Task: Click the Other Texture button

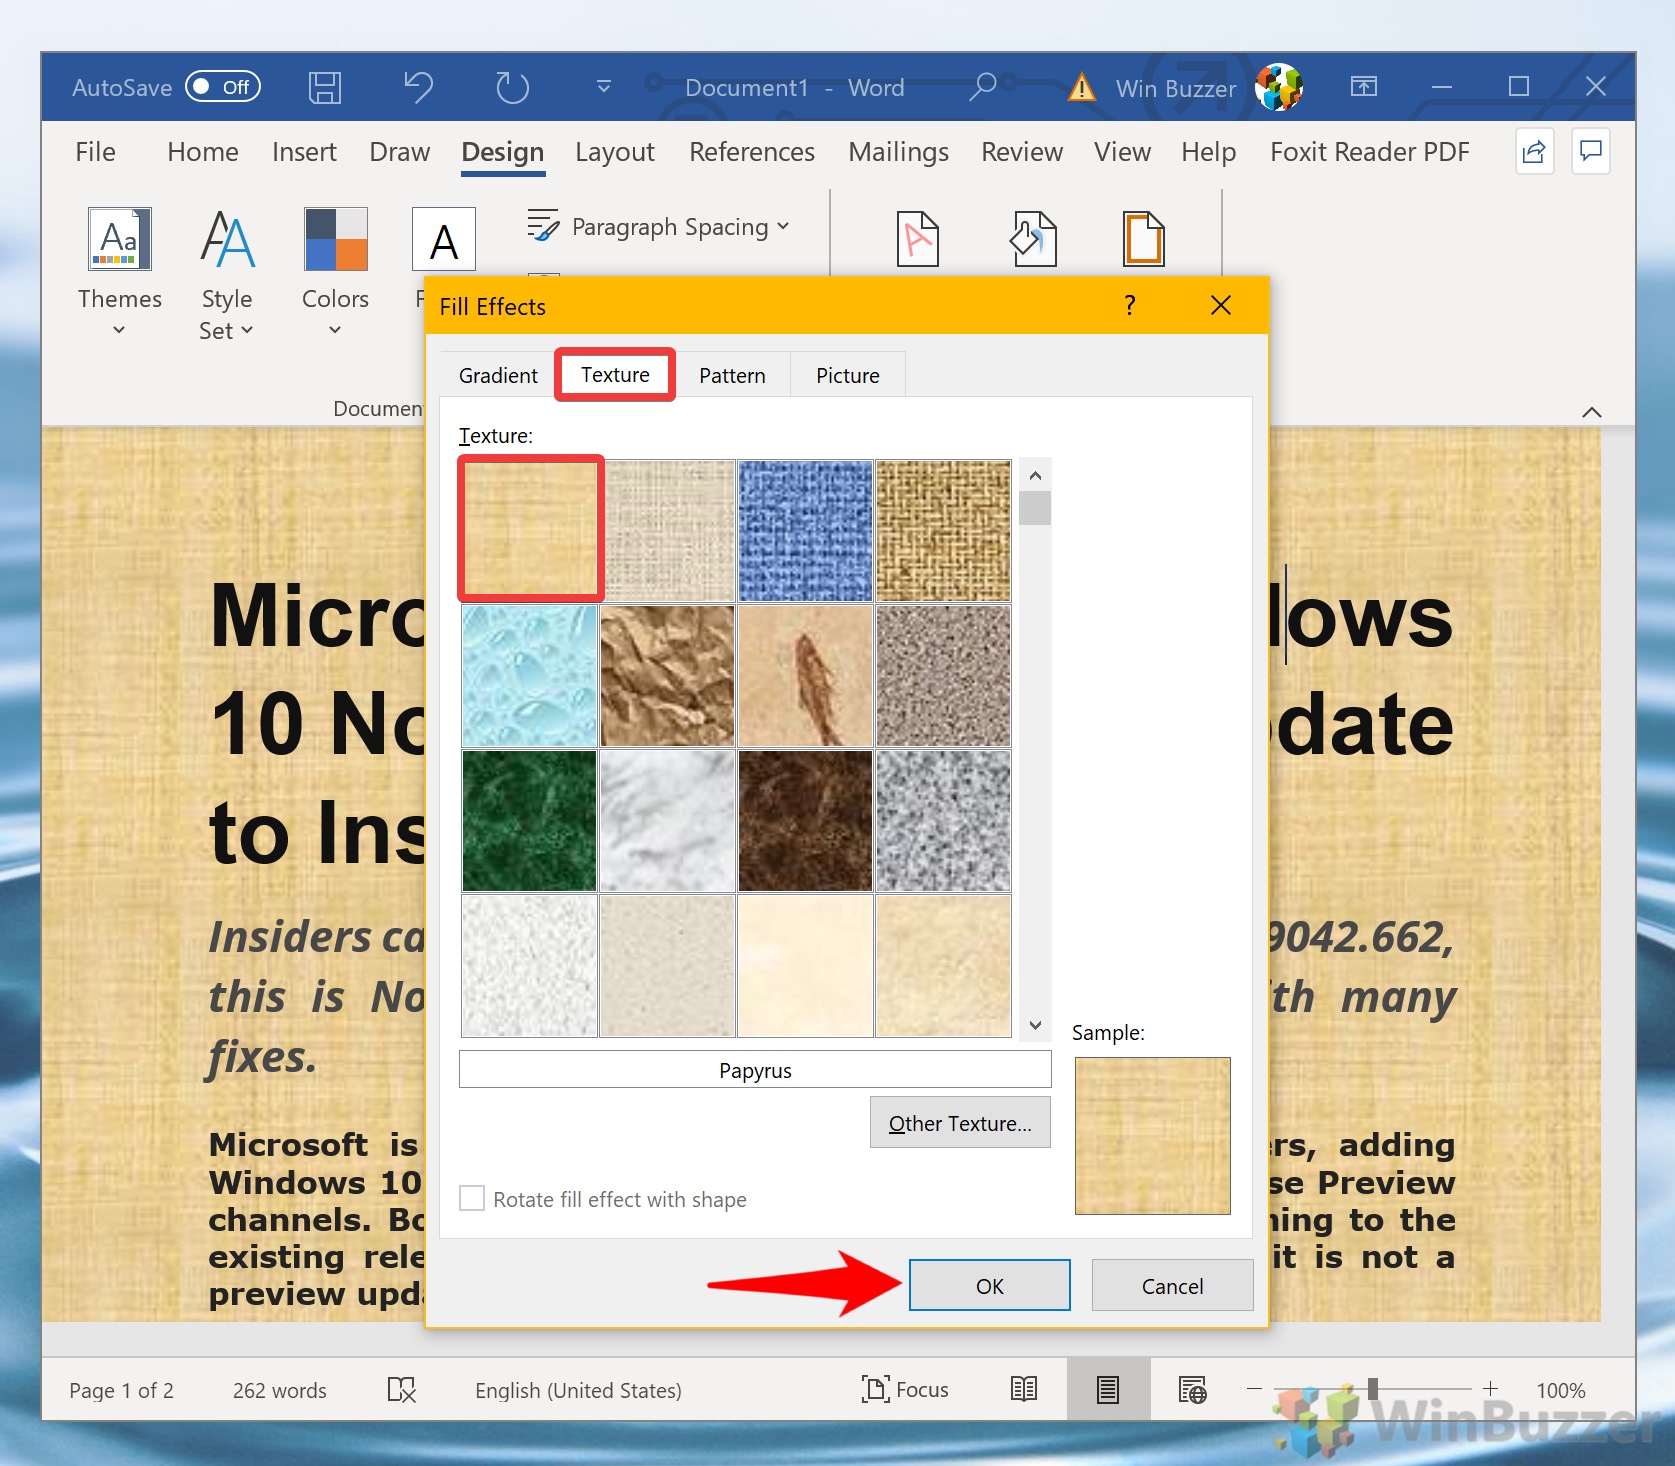Action: click(959, 1123)
